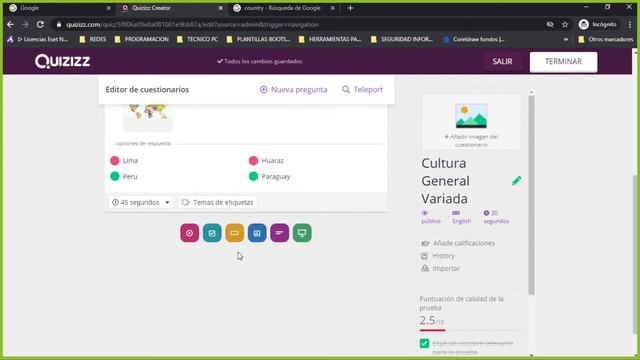Select the Peru answer option
The height and width of the screenshot is (360, 640).
pos(124,176)
